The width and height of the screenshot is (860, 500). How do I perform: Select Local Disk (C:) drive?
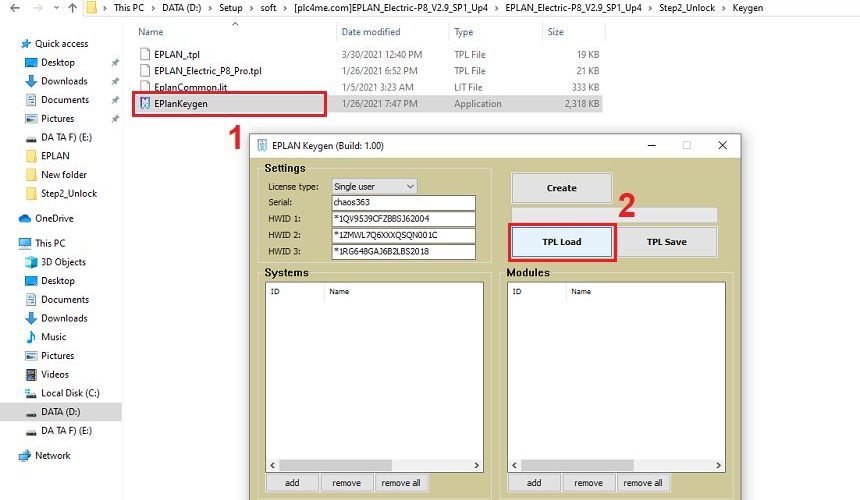pos(69,393)
